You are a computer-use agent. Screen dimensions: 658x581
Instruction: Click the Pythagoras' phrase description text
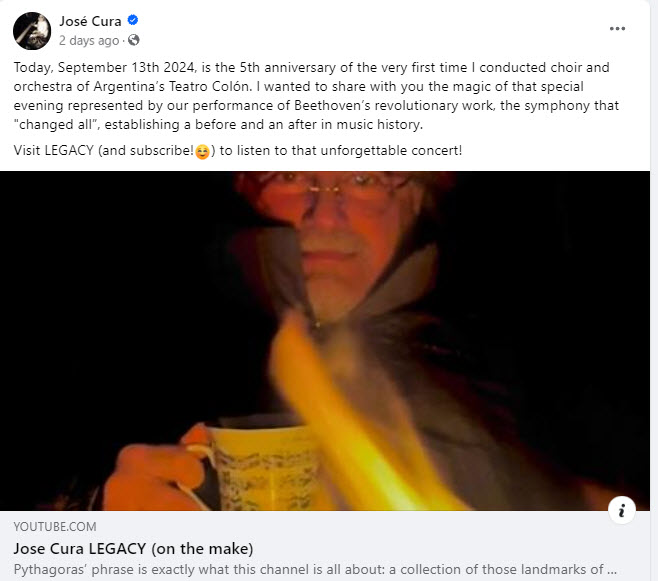click(315, 570)
